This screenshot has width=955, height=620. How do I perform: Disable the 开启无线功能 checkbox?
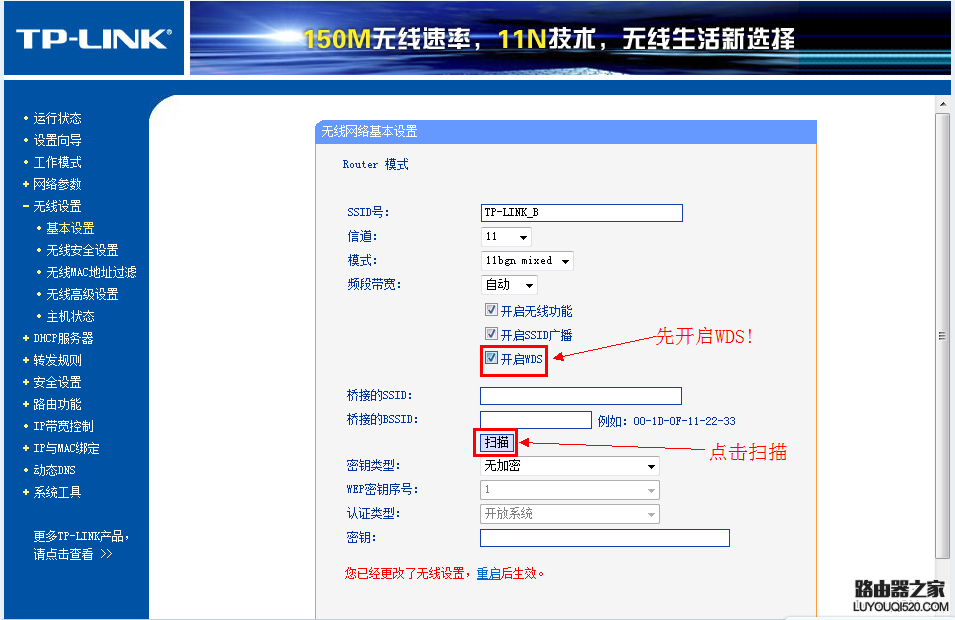(490, 310)
